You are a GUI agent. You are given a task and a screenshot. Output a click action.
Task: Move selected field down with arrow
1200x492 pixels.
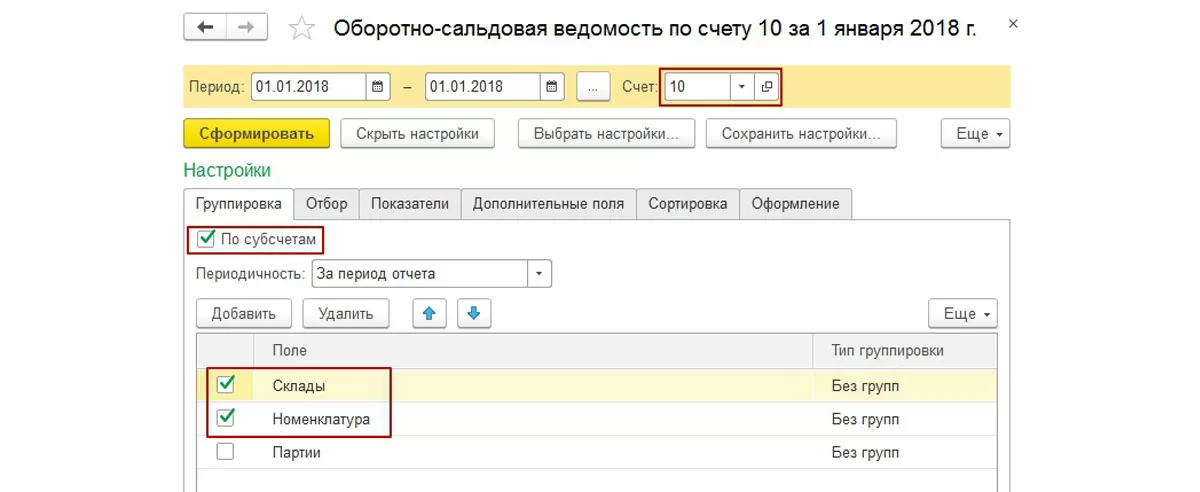click(474, 313)
